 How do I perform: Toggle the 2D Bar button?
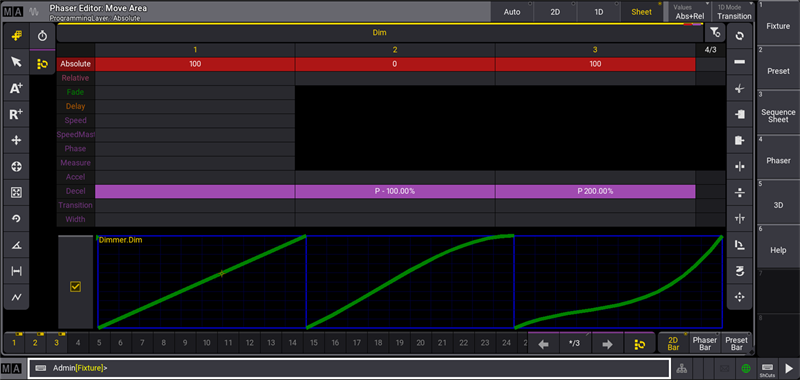[673, 343]
